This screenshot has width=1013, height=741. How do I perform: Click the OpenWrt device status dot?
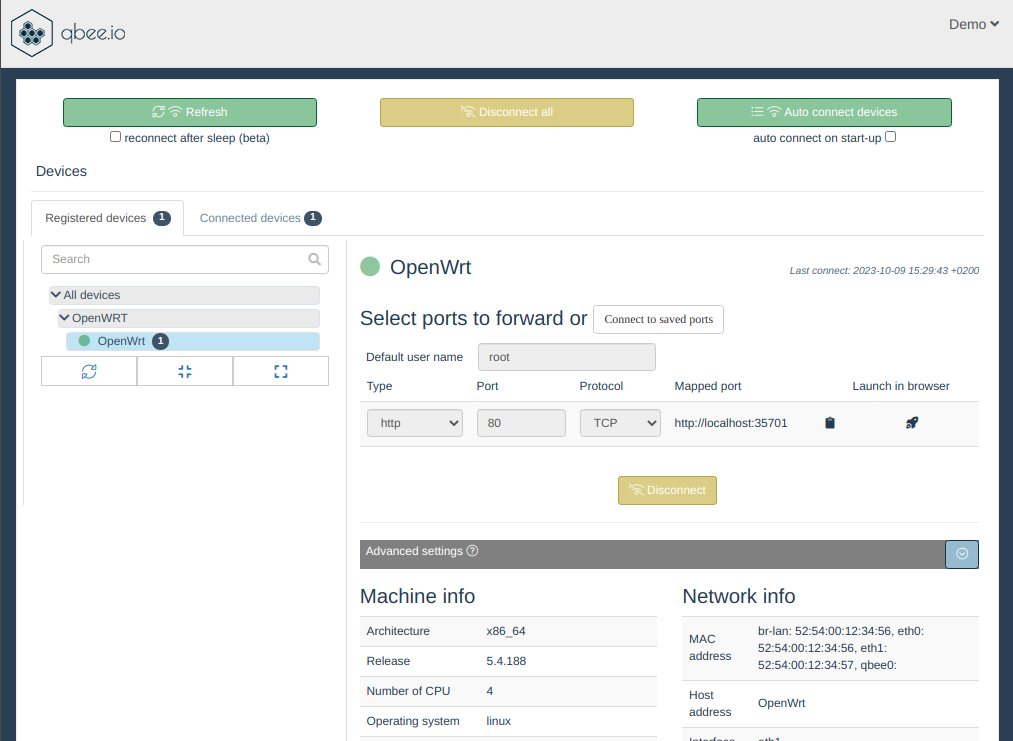point(368,267)
